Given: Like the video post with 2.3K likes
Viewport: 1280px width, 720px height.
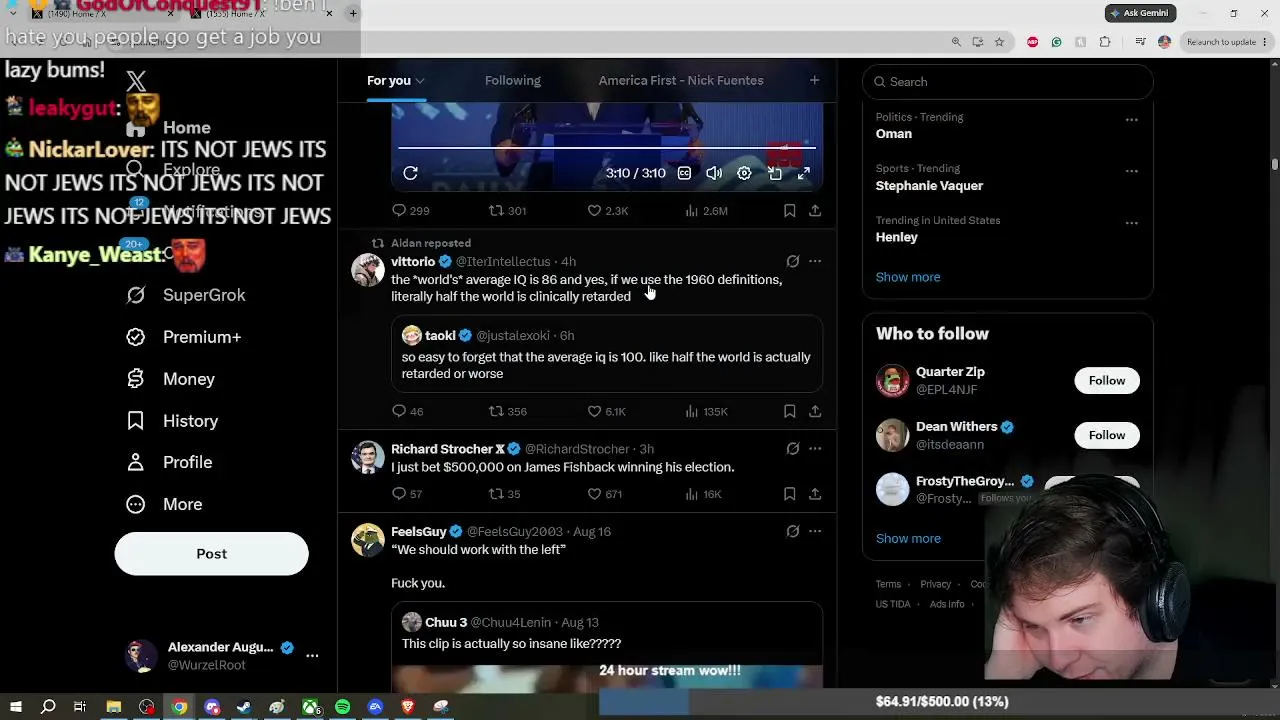Looking at the screenshot, I should (x=607, y=210).
